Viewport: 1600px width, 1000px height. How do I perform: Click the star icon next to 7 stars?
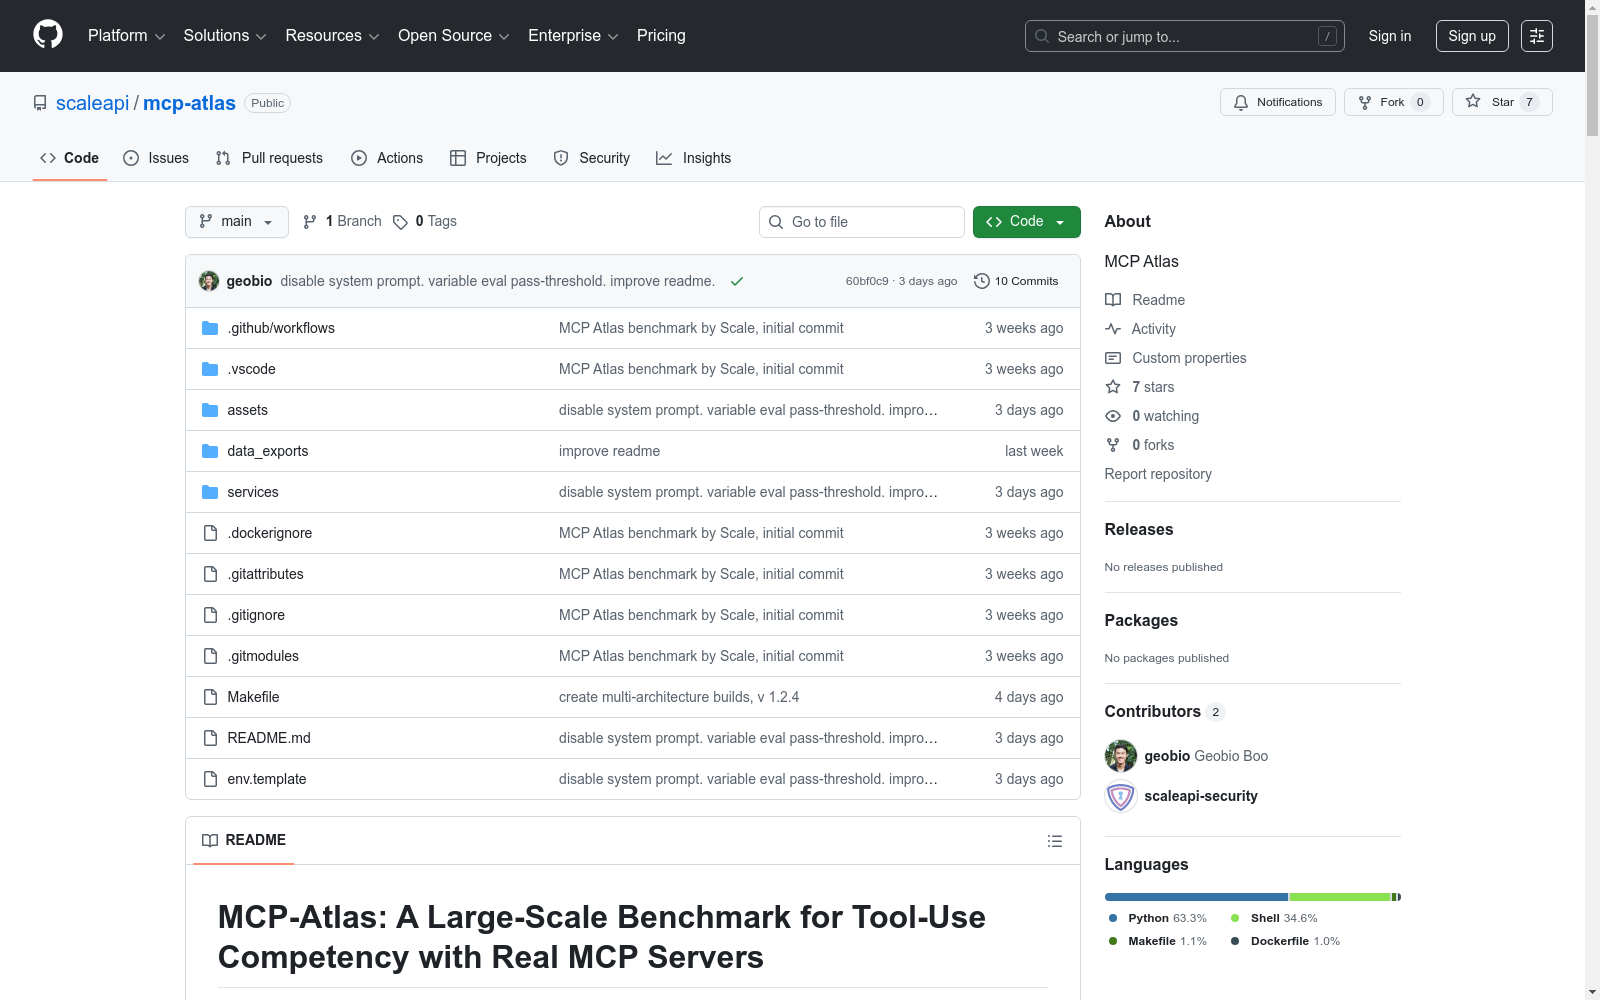[x=1113, y=387]
